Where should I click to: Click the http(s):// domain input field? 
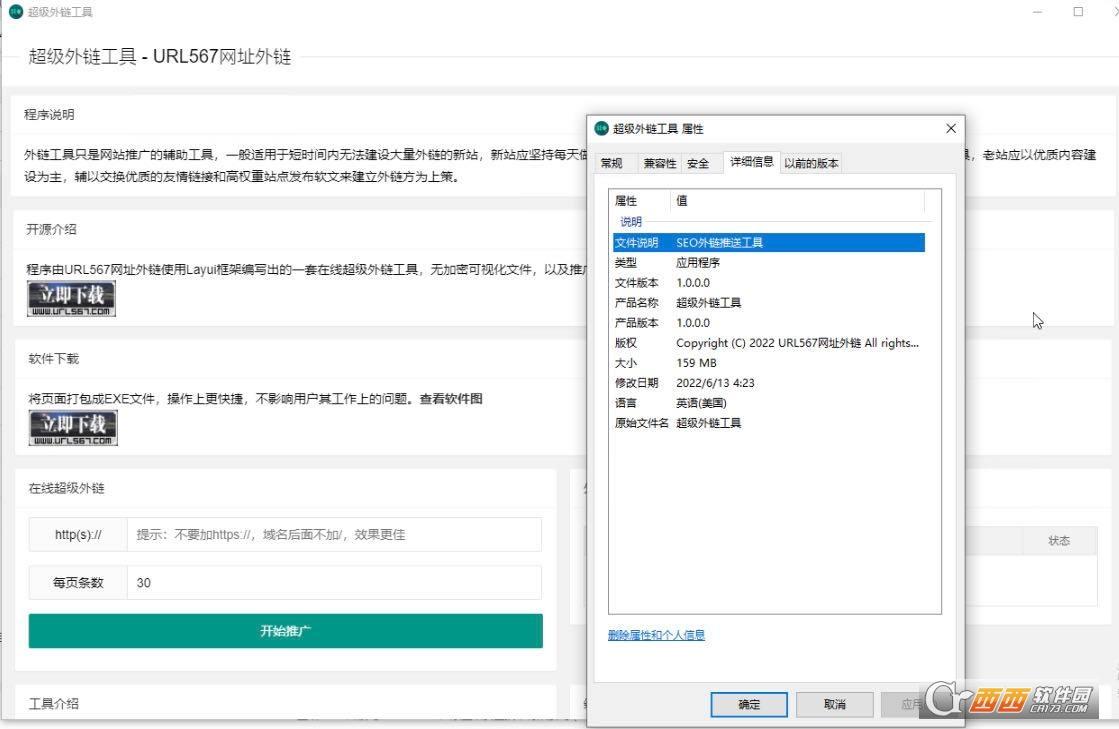pyautogui.click(x=334, y=534)
